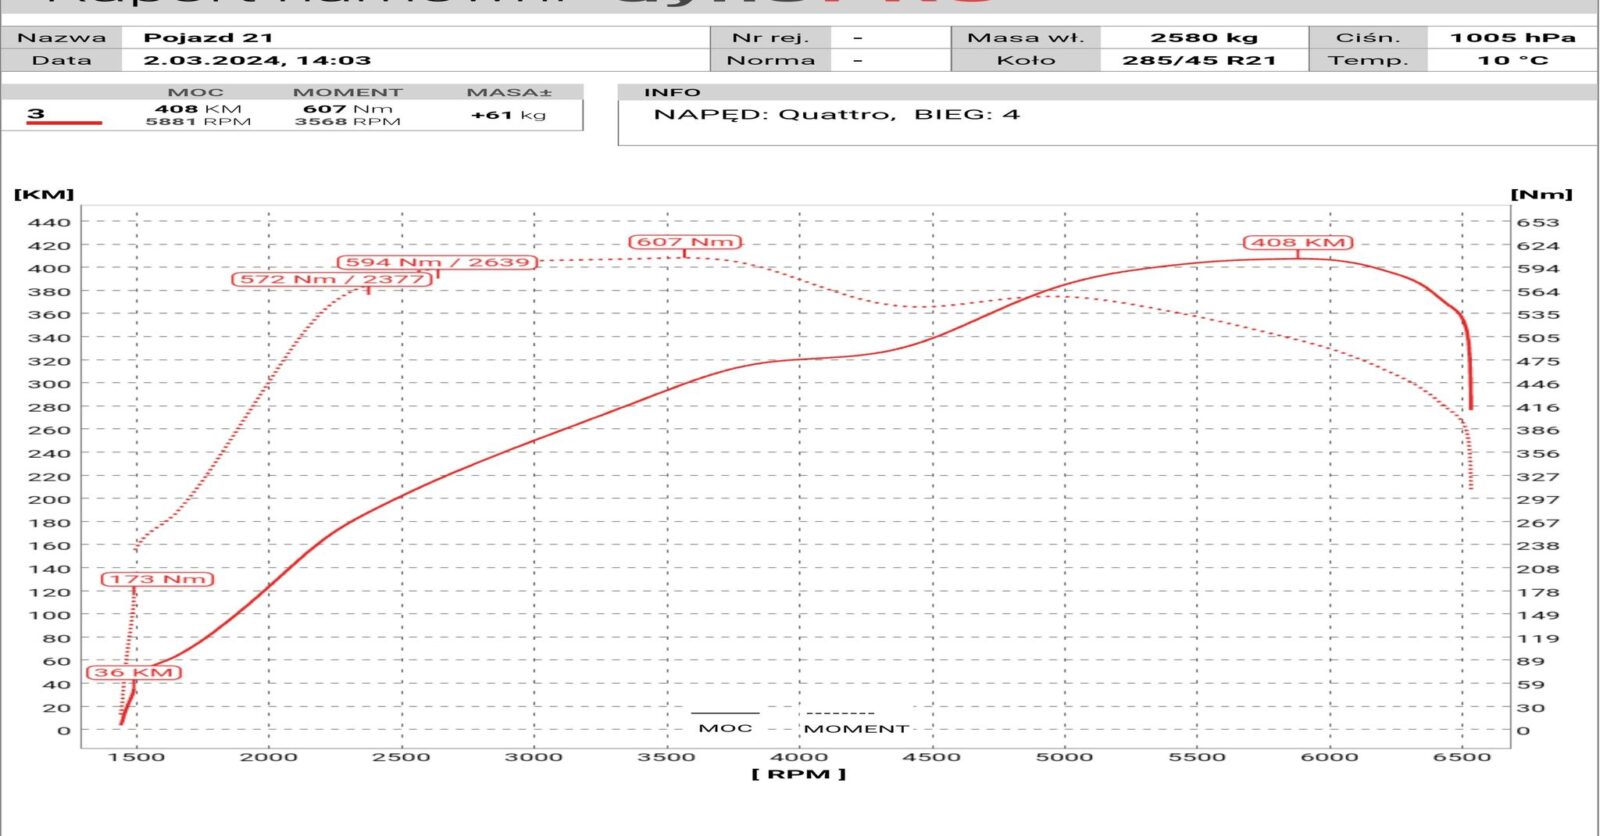Screen dimensions: 1600x836
Task: Select the Koło value 285/45 R21
Action: click(x=1199, y=60)
